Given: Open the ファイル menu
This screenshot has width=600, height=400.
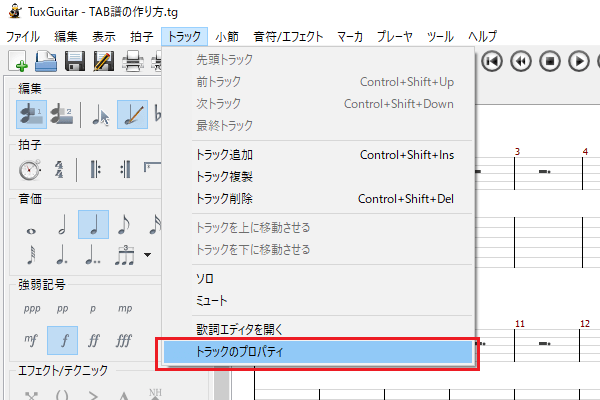Looking at the screenshot, I should coord(23,37).
